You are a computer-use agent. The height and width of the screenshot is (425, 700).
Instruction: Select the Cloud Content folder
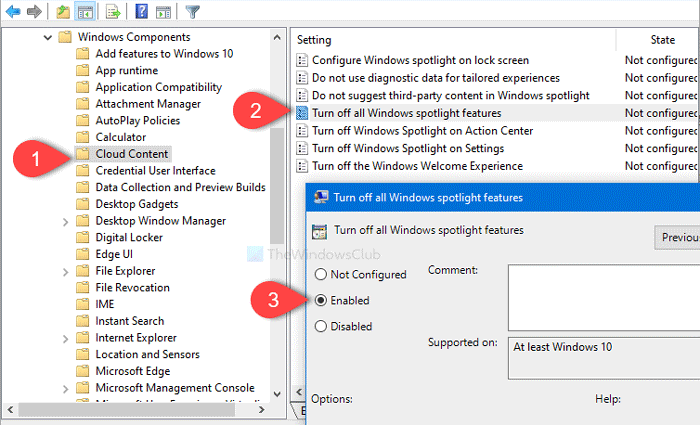[131, 154]
